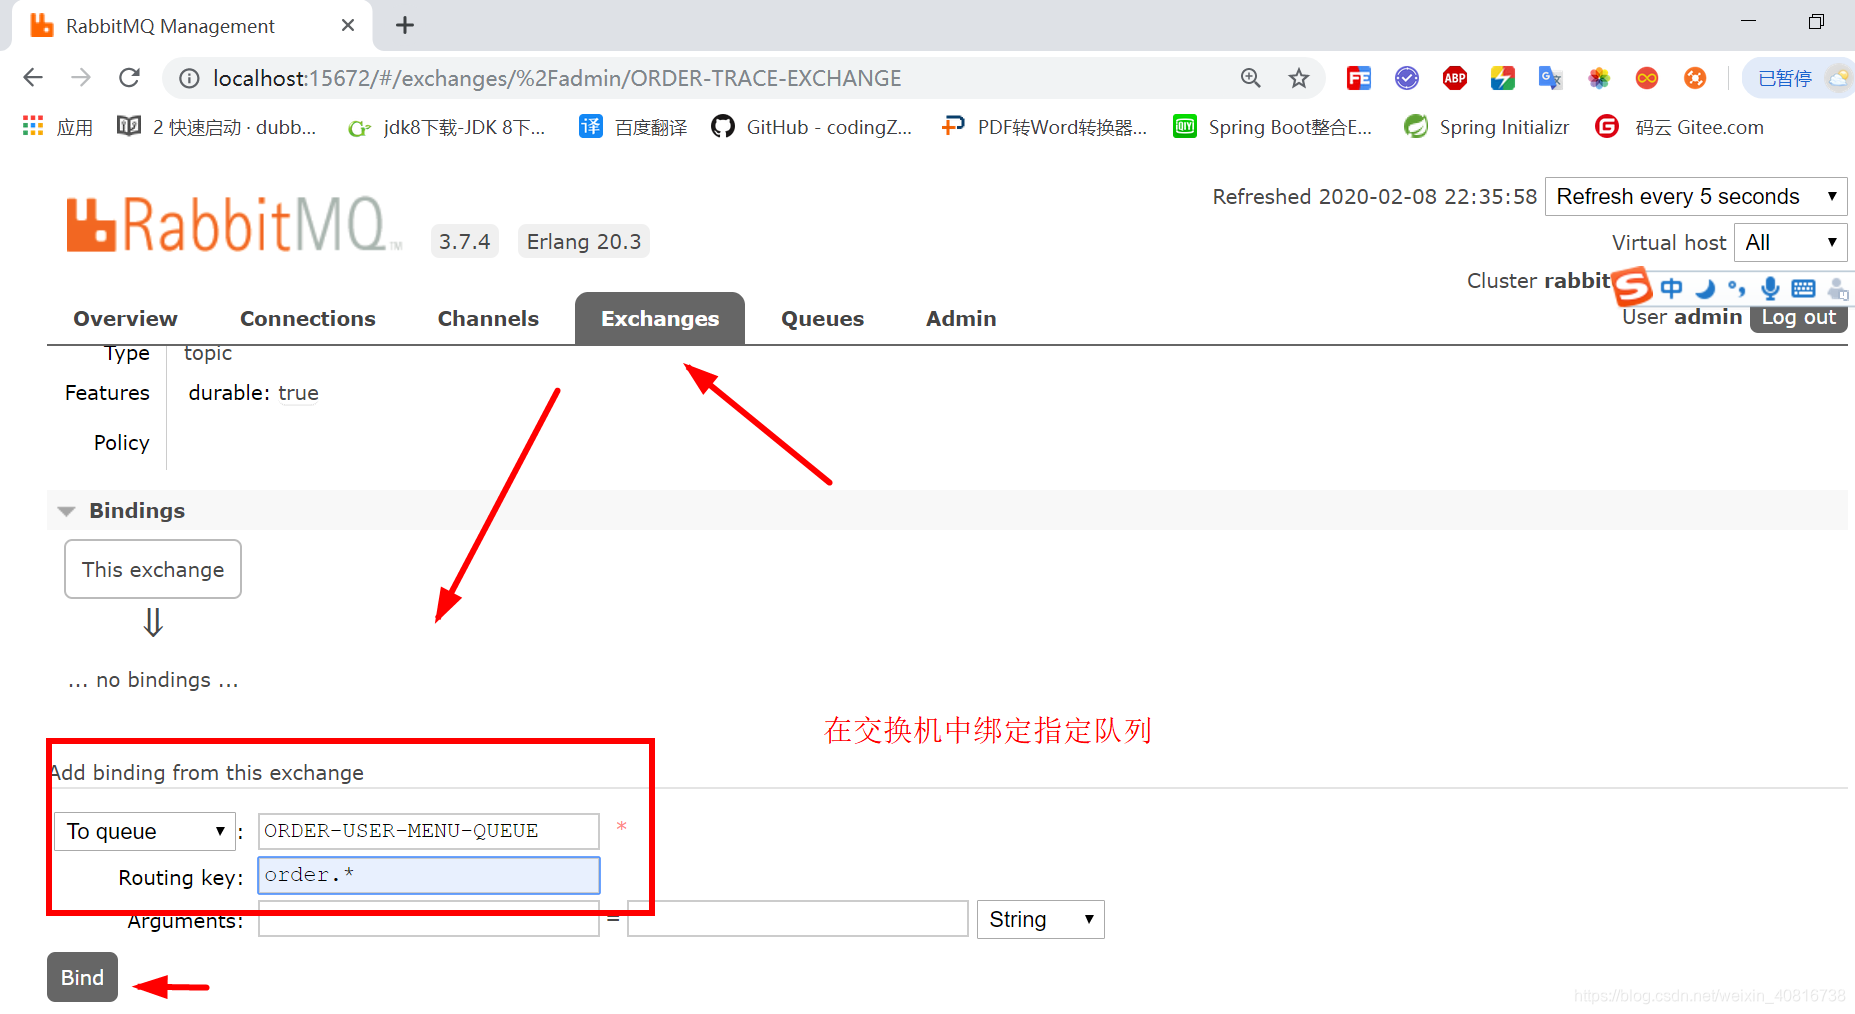Switch to the Exchanges tab
The image size is (1855, 1014).
[x=660, y=318]
